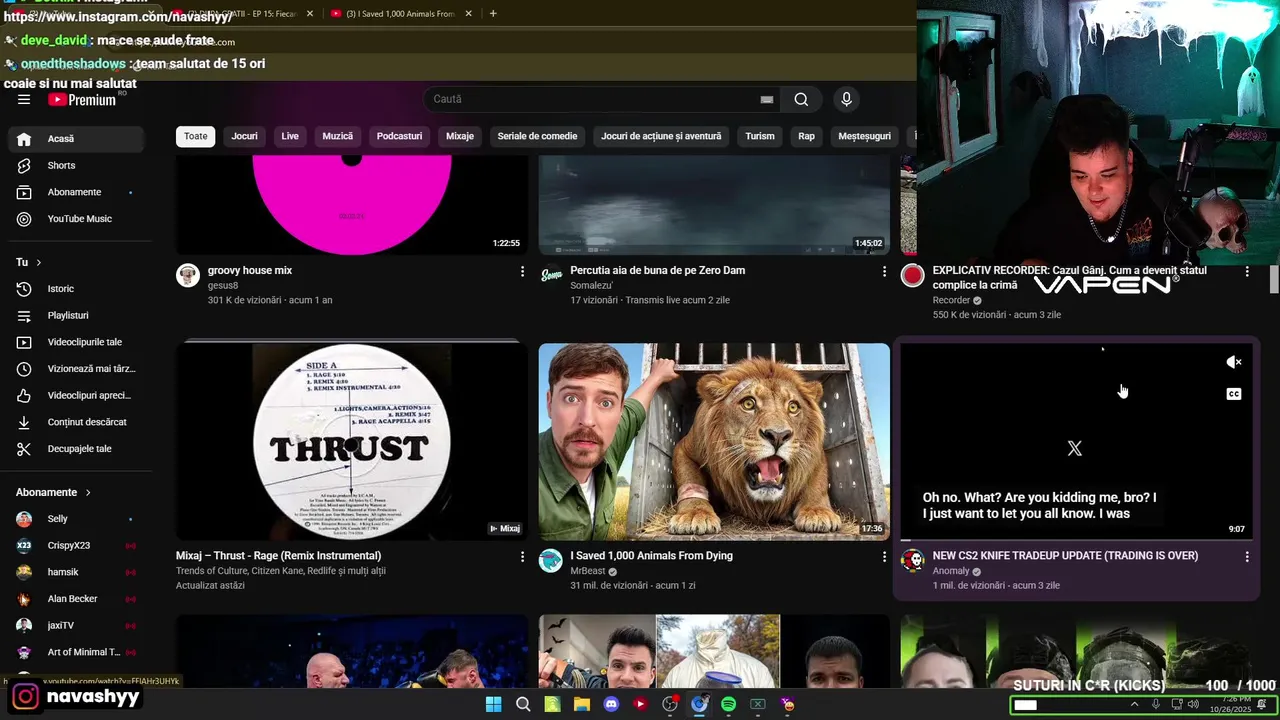
Task: Open Playlisturi in the sidebar
Action: pos(76,315)
